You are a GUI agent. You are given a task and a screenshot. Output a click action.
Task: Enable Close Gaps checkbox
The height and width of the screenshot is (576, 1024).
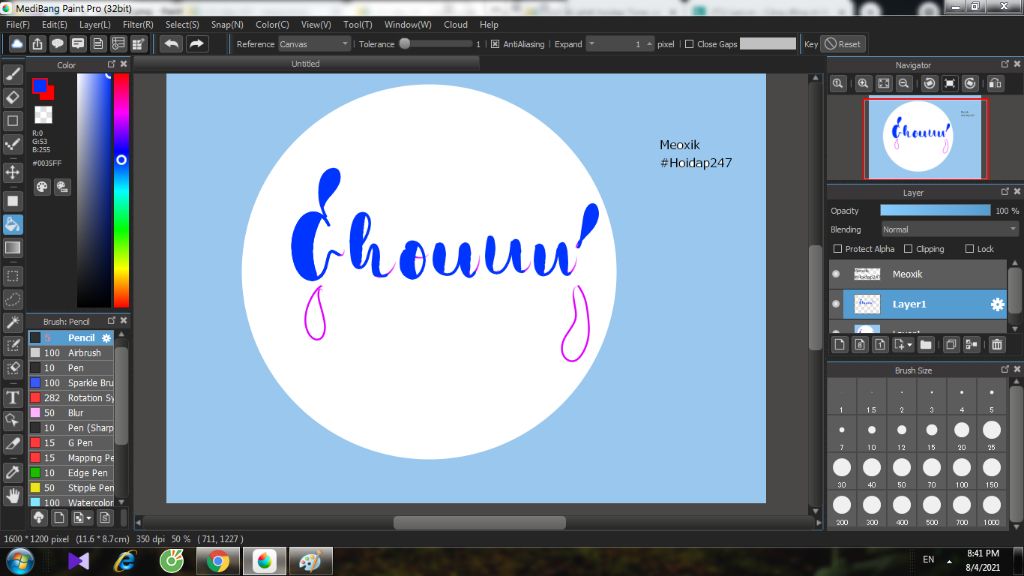(x=689, y=44)
